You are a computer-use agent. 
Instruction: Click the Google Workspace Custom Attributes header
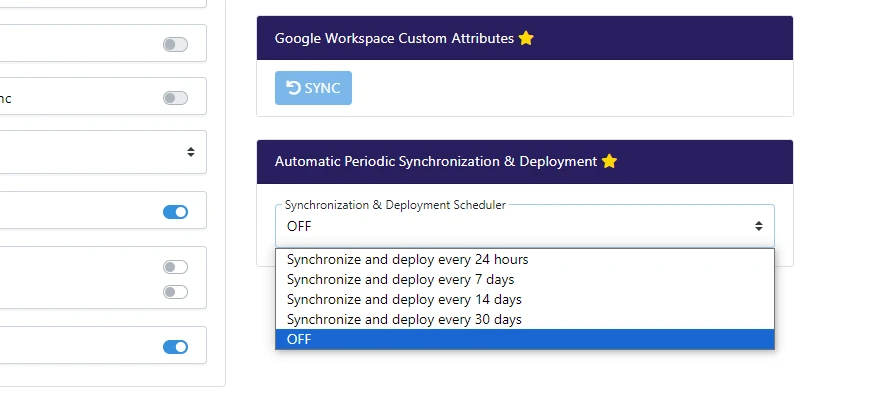525,38
